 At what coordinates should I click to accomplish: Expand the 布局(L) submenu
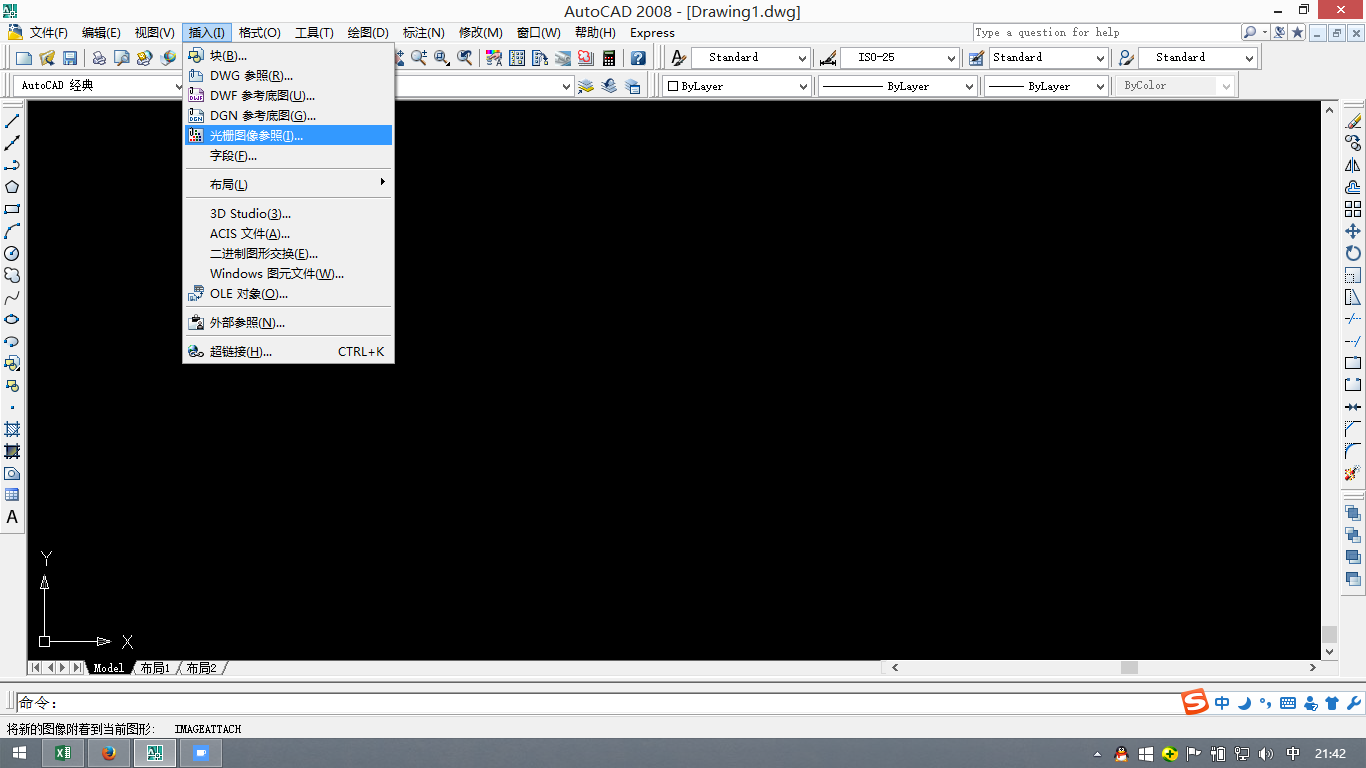(x=288, y=184)
